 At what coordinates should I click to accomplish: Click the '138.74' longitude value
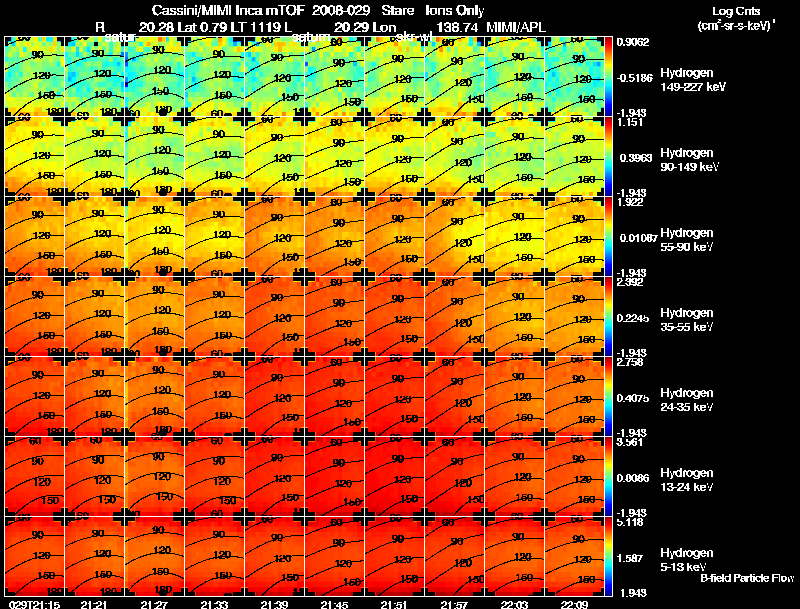457,27
